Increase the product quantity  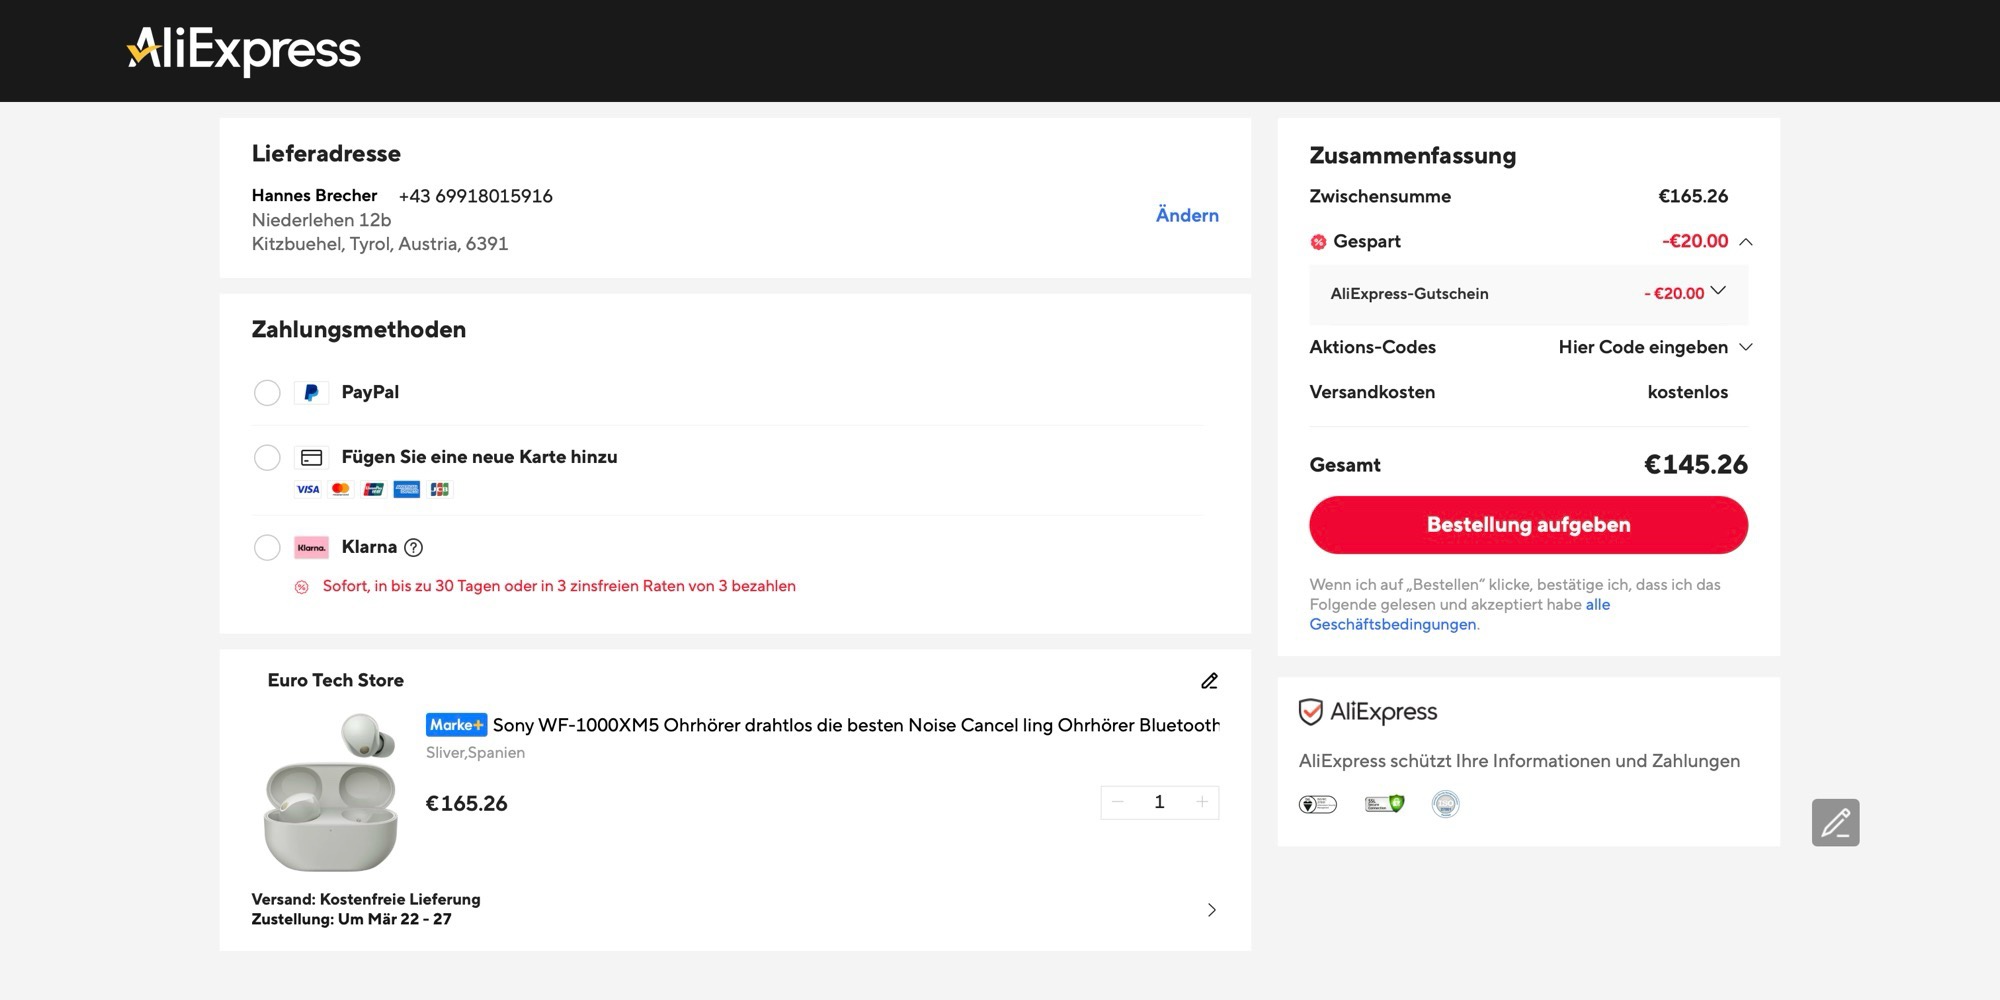tap(1202, 802)
